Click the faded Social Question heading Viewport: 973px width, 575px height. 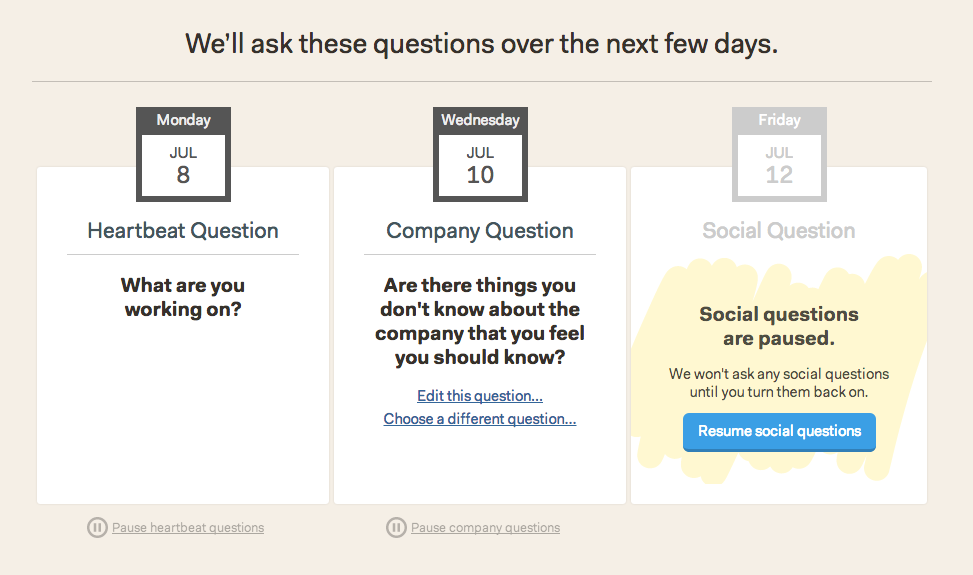(779, 231)
